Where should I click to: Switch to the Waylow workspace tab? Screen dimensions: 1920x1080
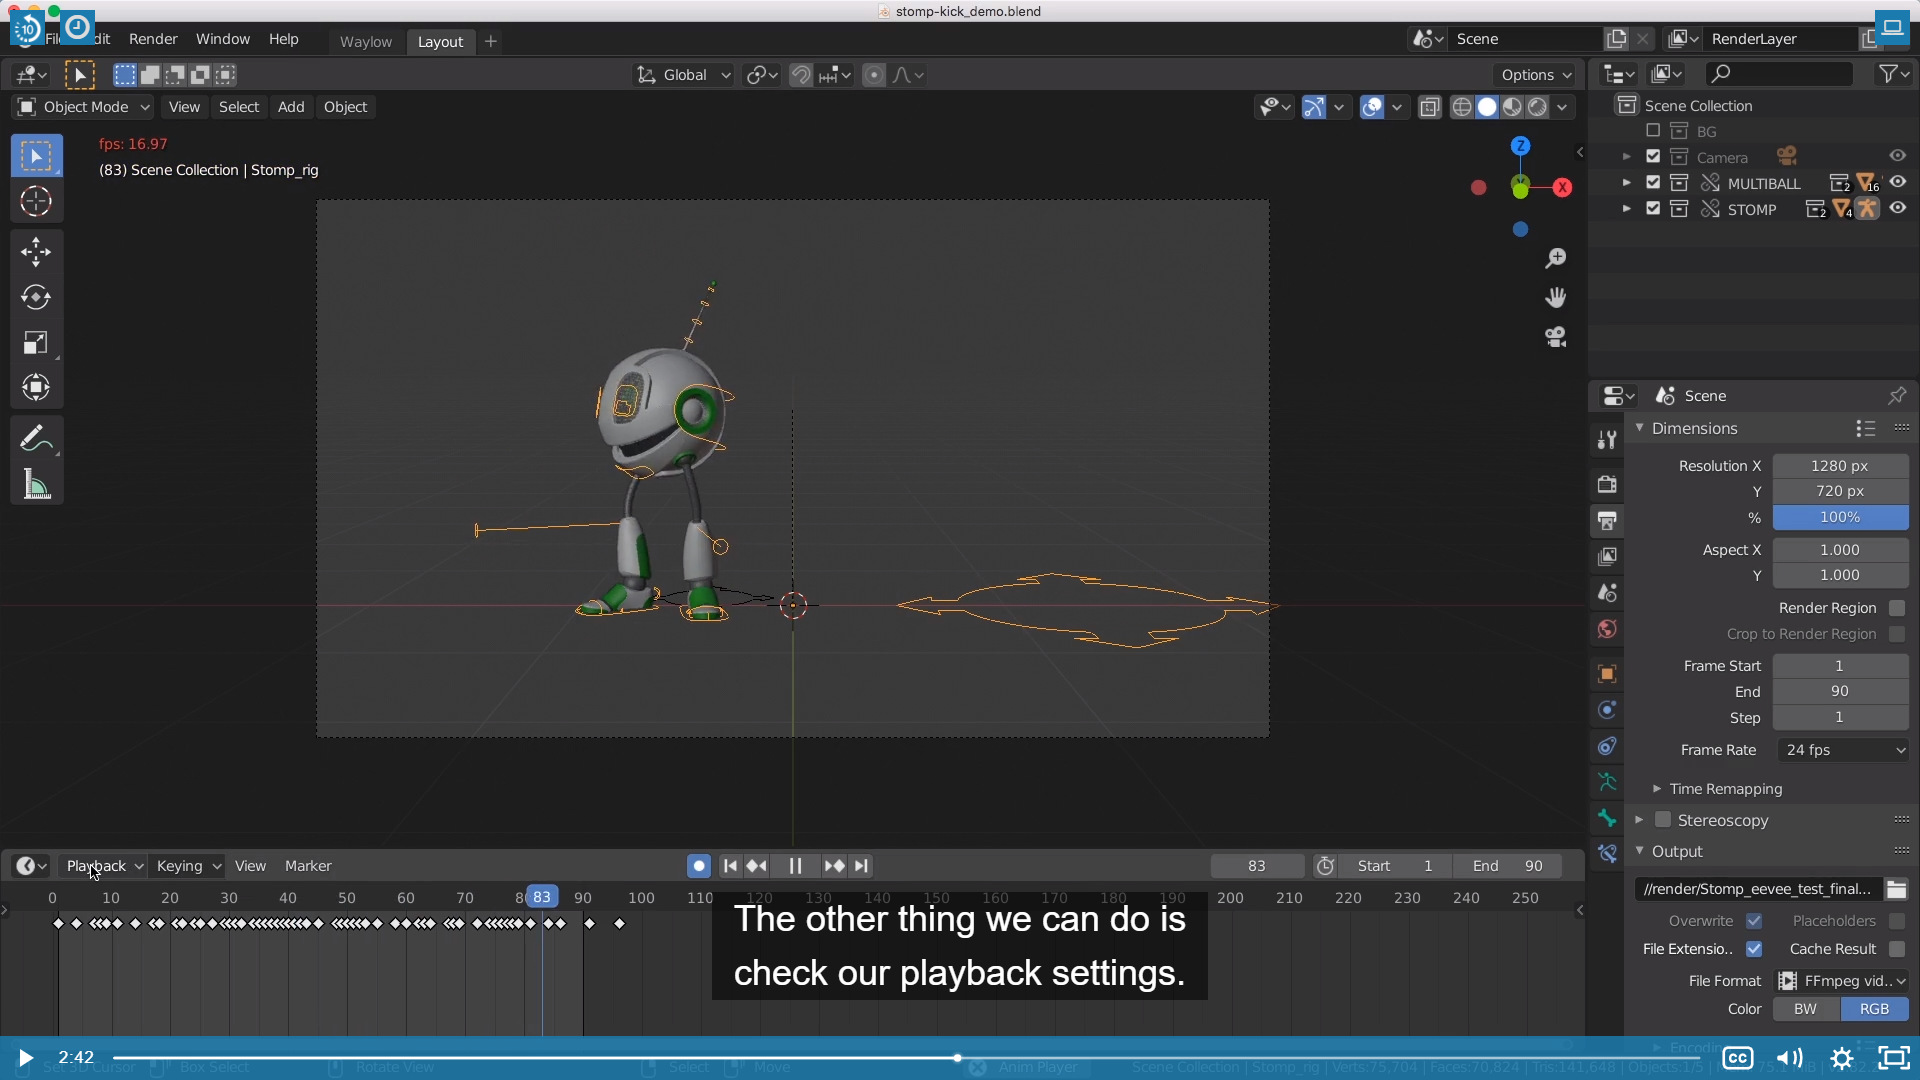click(365, 41)
